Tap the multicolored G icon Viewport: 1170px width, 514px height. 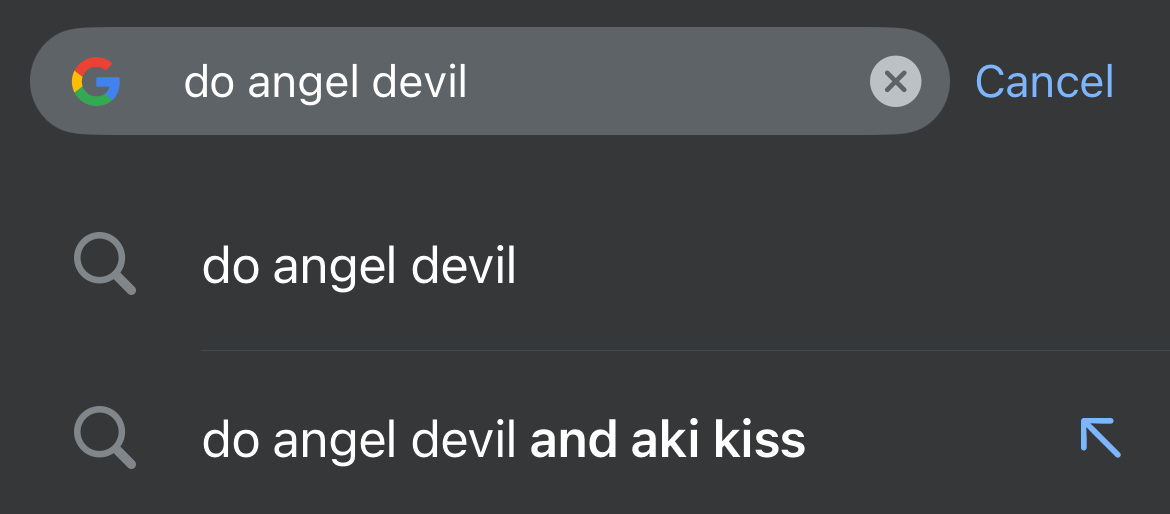[x=96, y=82]
